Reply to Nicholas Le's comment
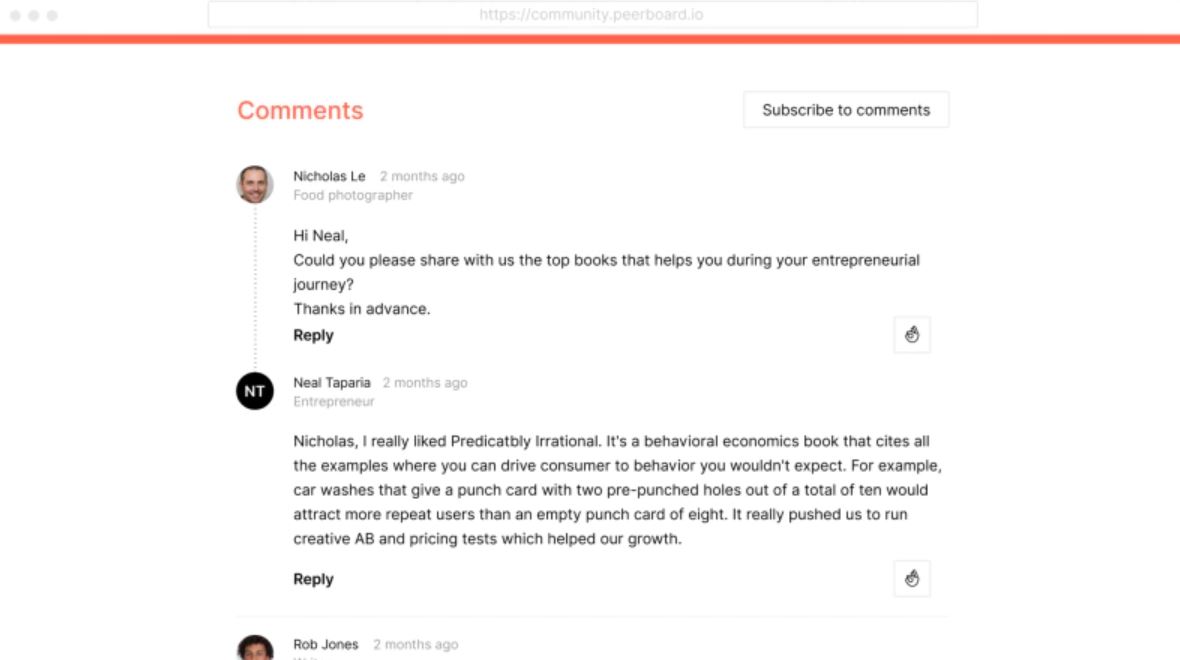 [x=313, y=336]
